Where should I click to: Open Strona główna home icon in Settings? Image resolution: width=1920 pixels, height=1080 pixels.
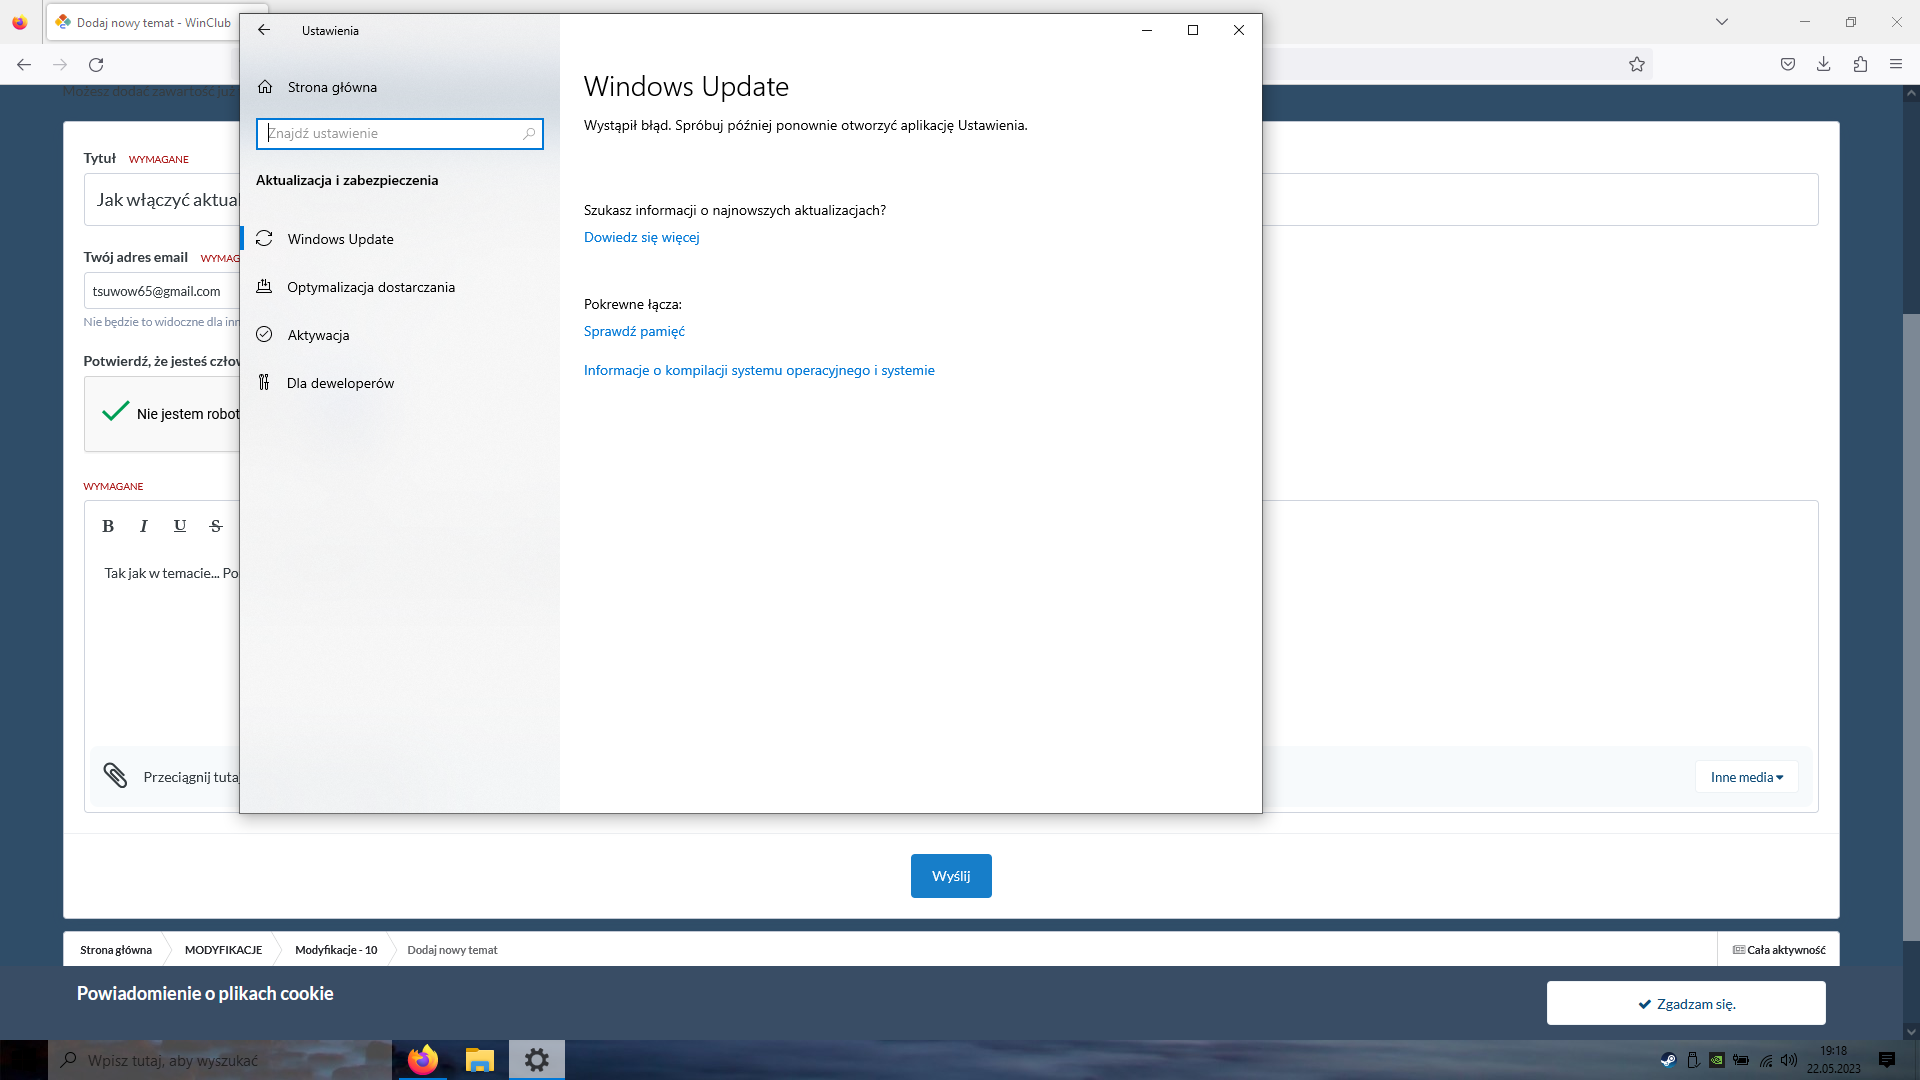(265, 87)
